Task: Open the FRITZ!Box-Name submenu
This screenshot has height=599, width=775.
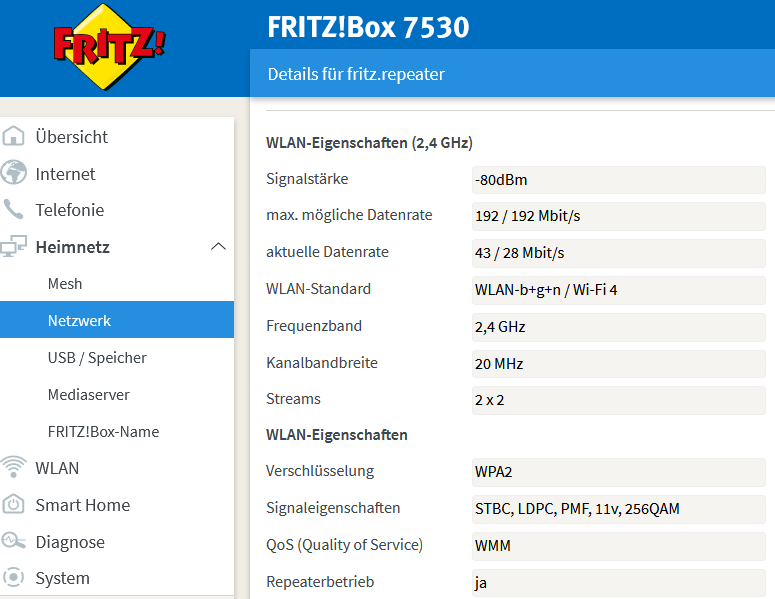Action: 103,431
